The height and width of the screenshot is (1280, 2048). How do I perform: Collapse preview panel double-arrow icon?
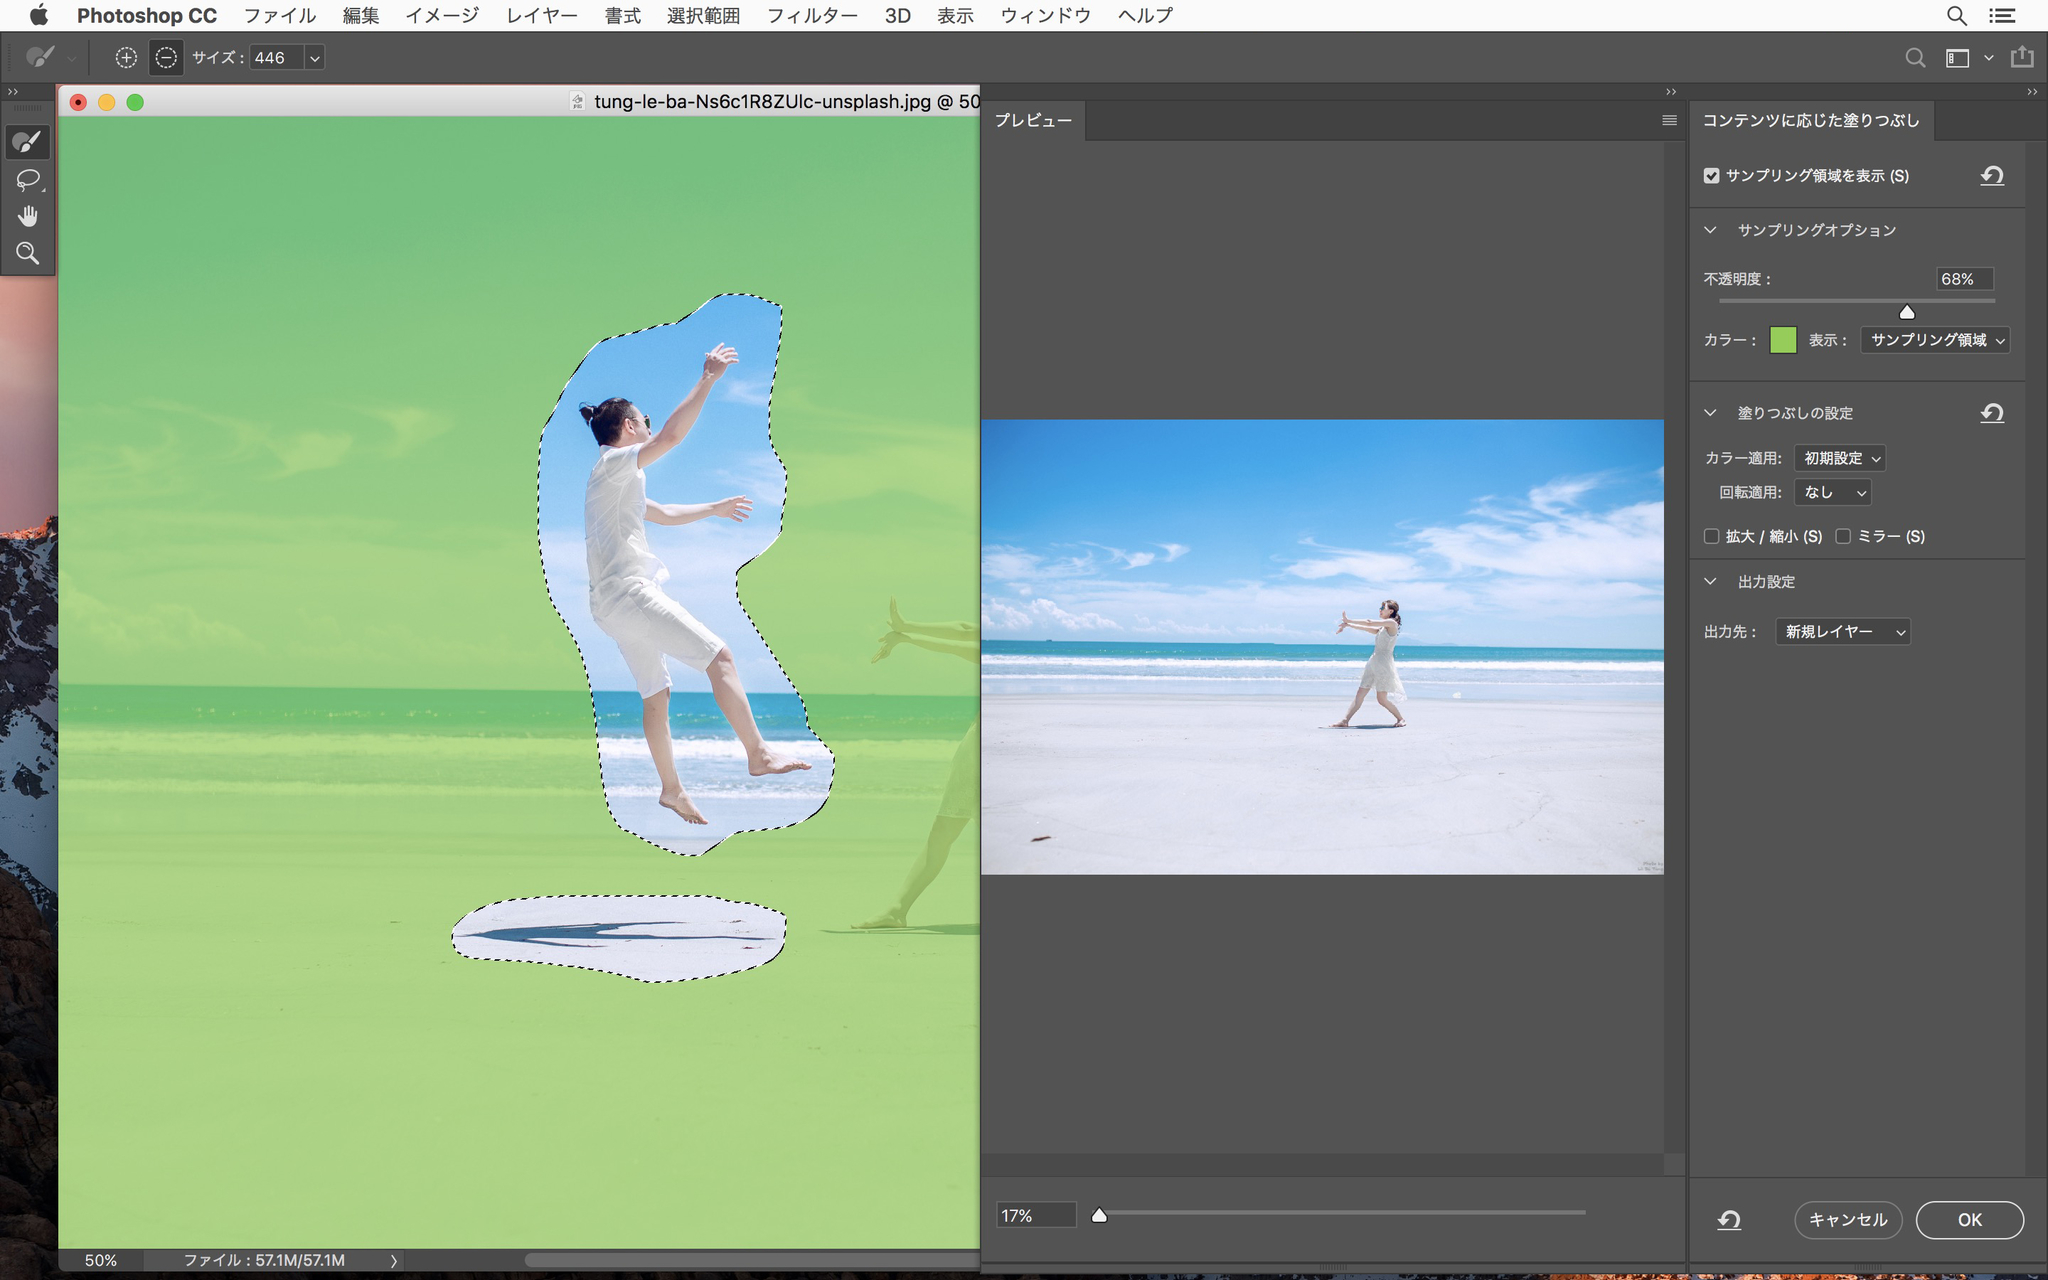1671,92
